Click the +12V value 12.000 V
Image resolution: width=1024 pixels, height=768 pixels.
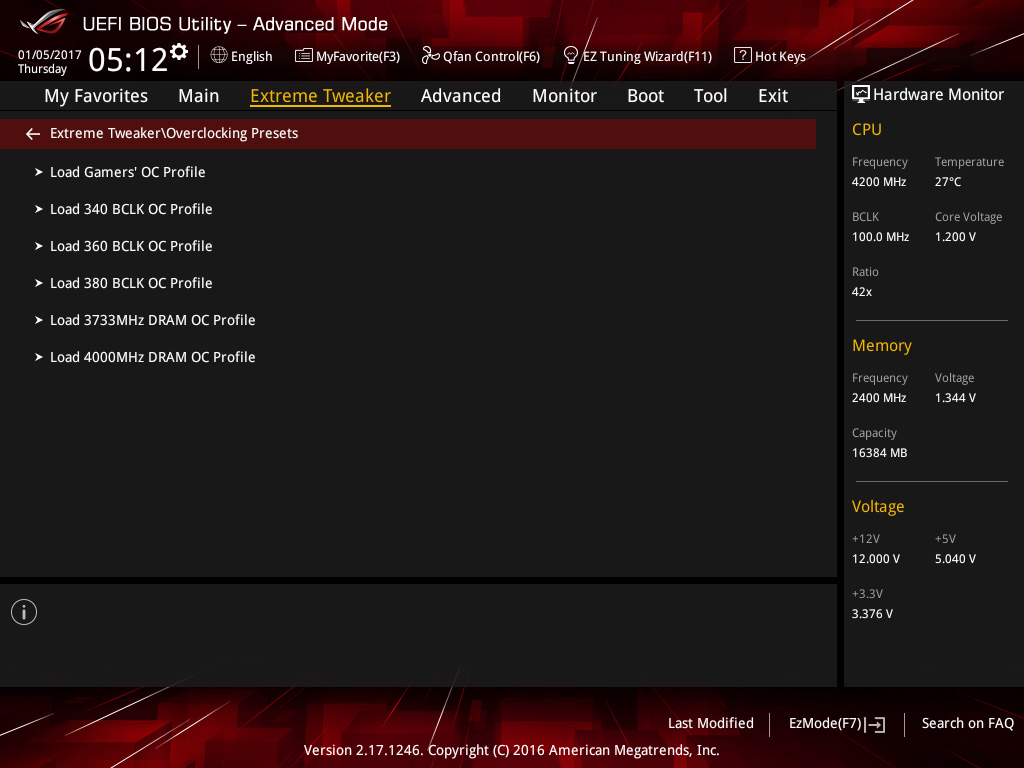click(876, 559)
